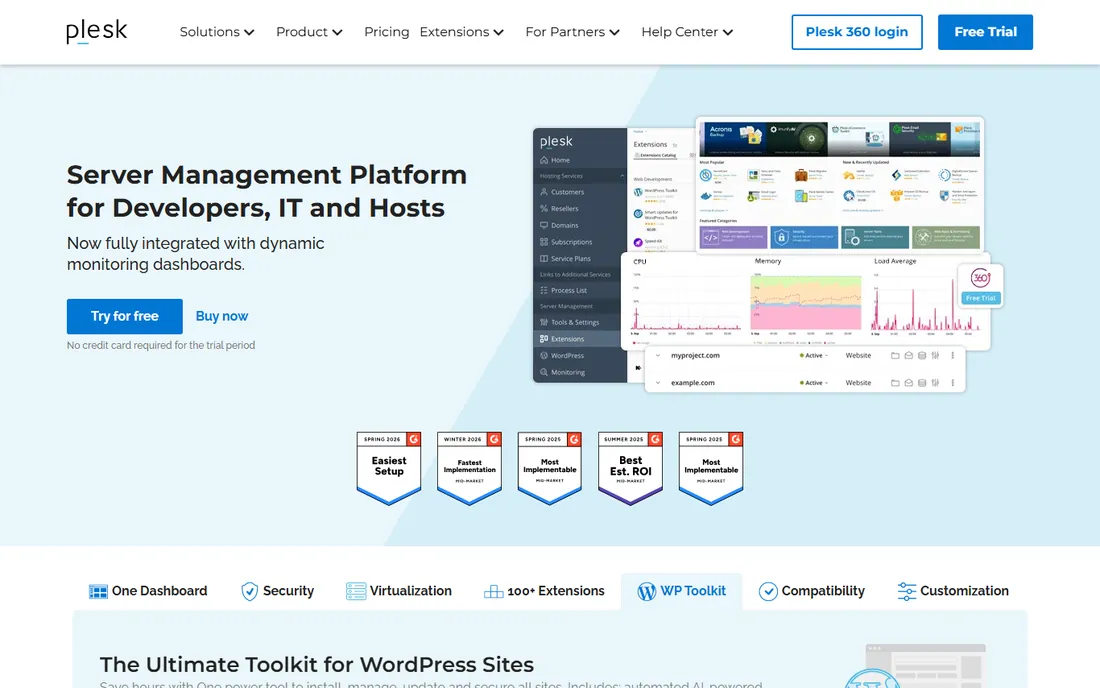Click the Fastest Implementation G2 badge
This screenshot has width=1100, height=688.
[x=469, y=468]
